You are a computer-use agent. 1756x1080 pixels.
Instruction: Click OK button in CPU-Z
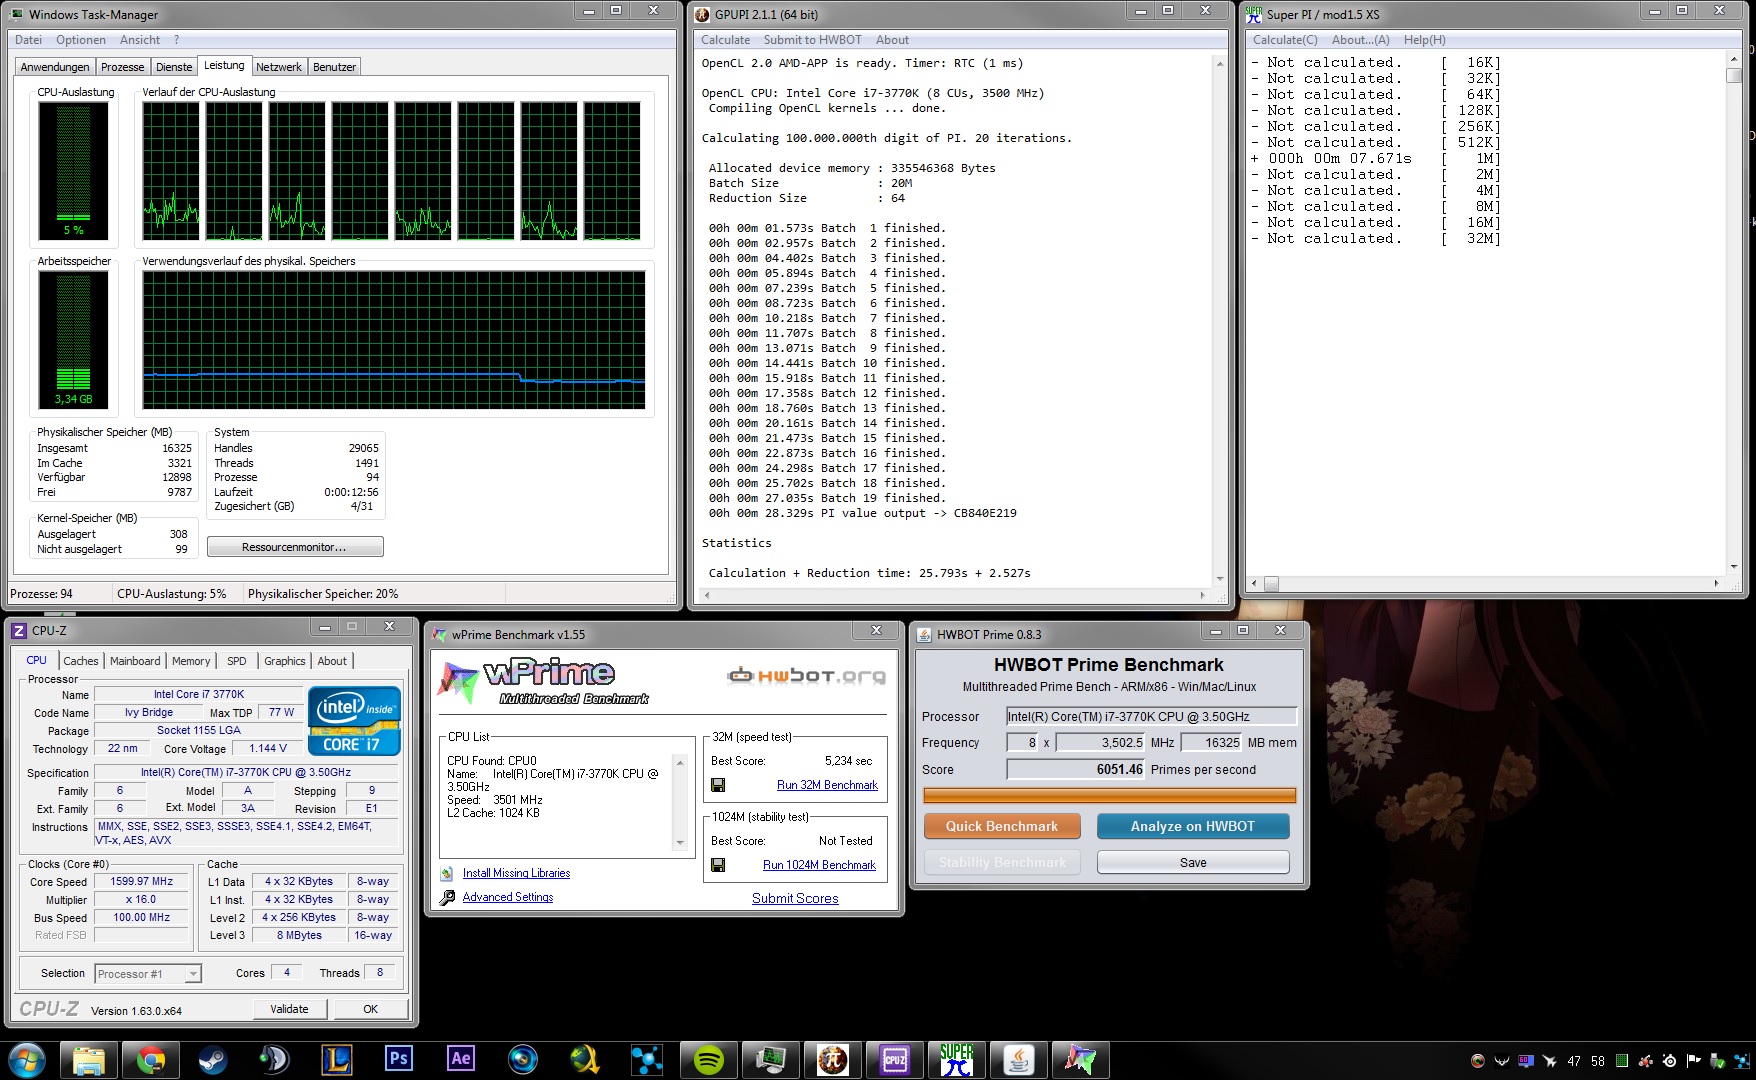(x=370, y=1009)
